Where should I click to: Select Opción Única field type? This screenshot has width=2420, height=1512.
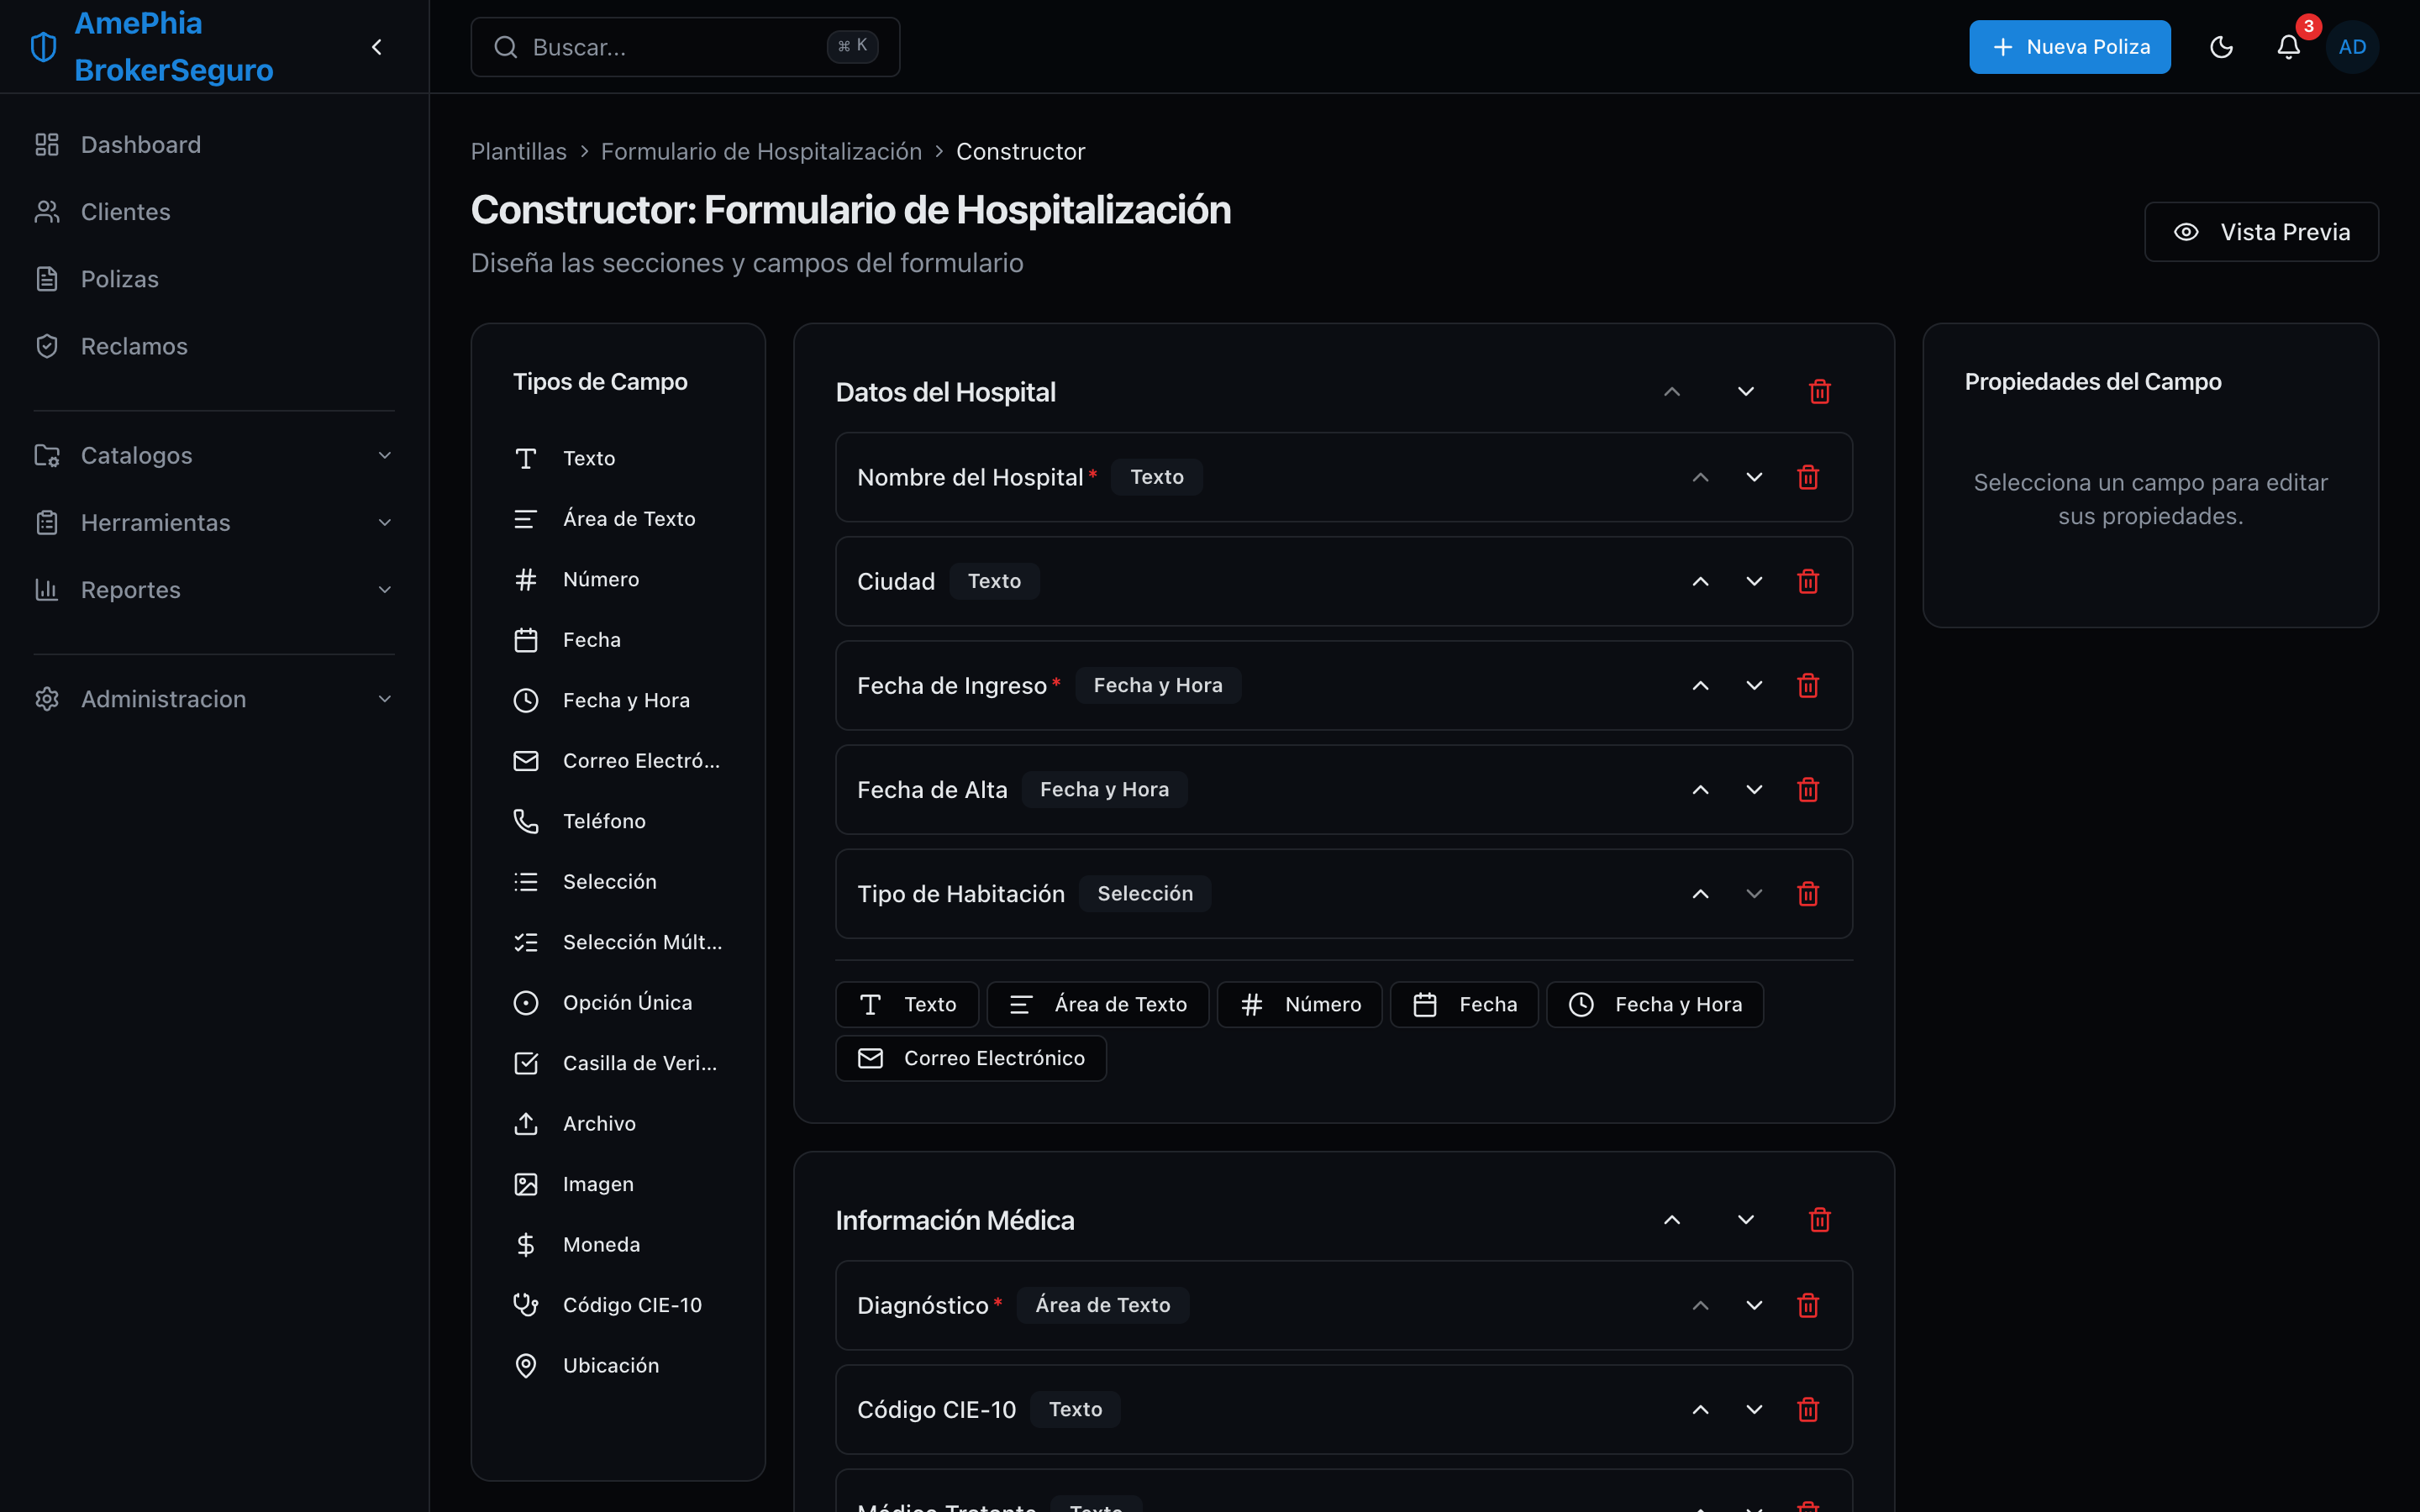[618, 1002]
